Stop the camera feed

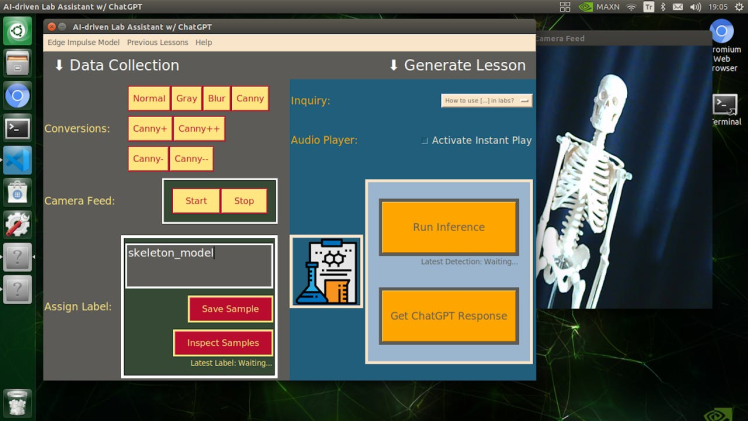point(244,201)
